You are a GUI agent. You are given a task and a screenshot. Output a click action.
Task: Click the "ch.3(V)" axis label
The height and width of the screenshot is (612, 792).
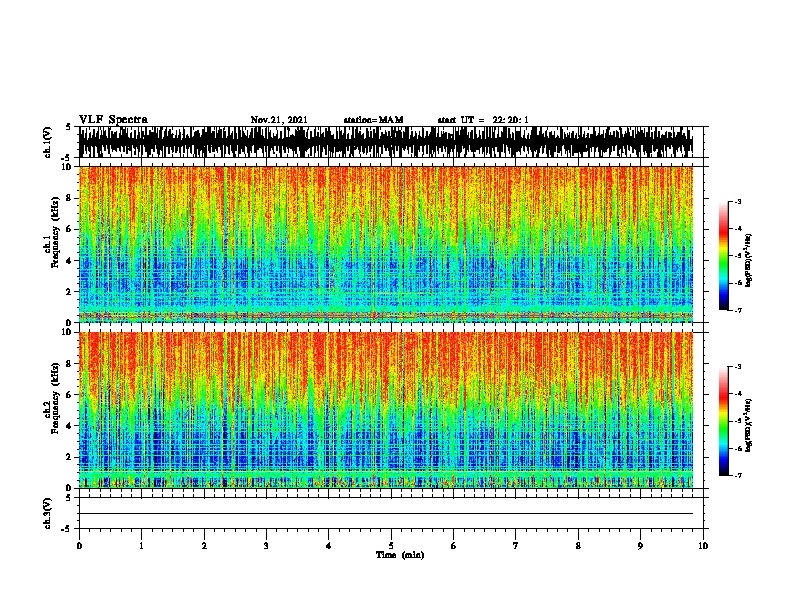47,514
